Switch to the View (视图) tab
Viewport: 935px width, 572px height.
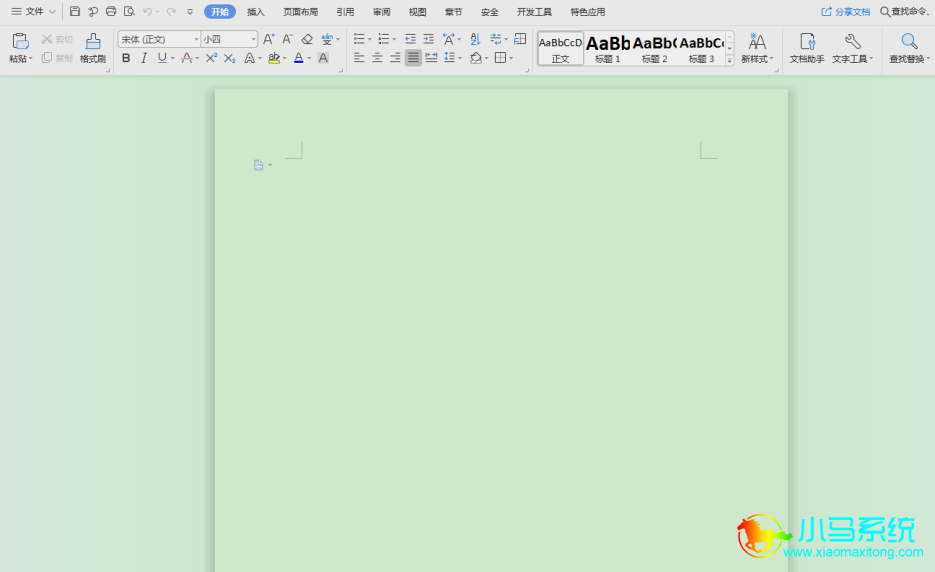tap(417, 12)
